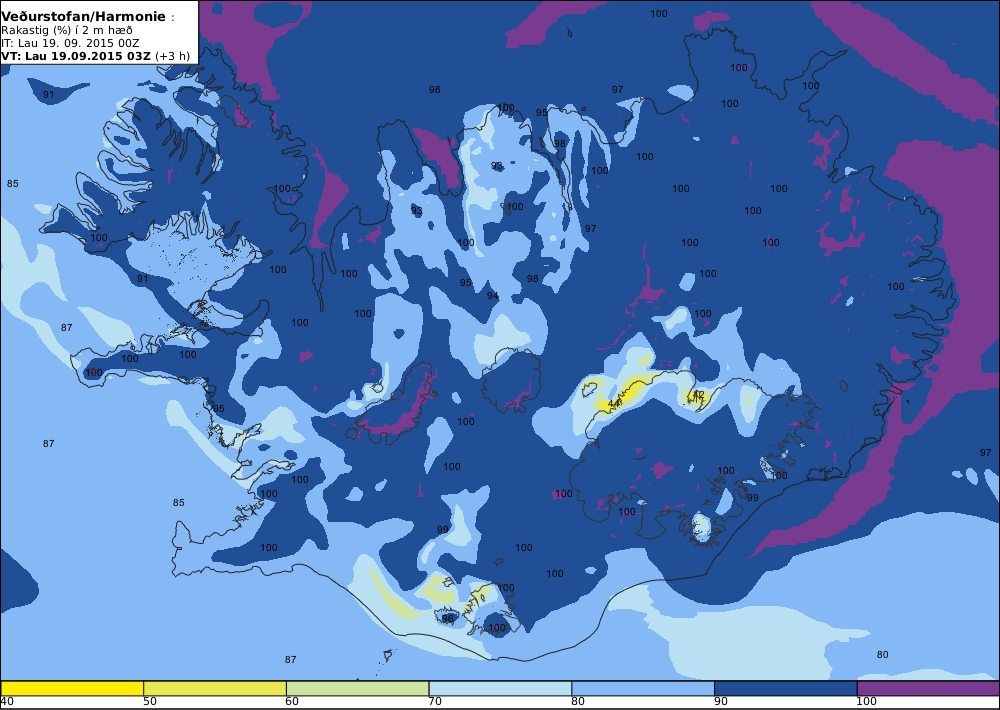Click the pale blue 70–80 legend band

point(500,688)
